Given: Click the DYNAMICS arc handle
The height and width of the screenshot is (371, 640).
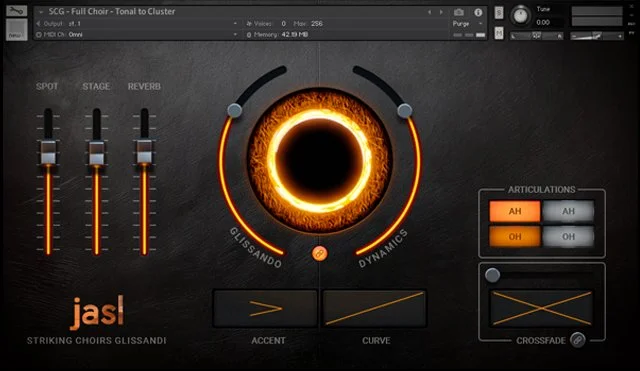Looking at the screenshot, I should tap(404, 110).
